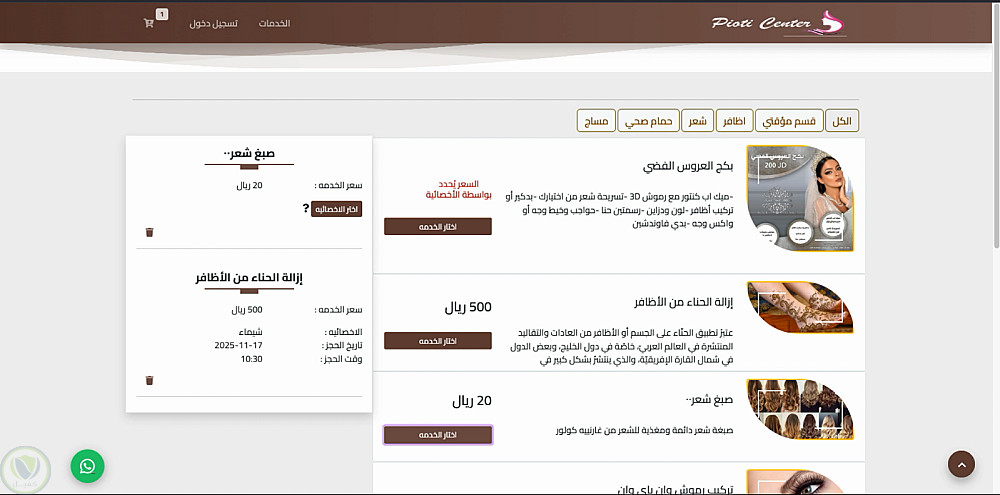
Task: Go to تسجيل دخول login link
Action: (213, 24)
